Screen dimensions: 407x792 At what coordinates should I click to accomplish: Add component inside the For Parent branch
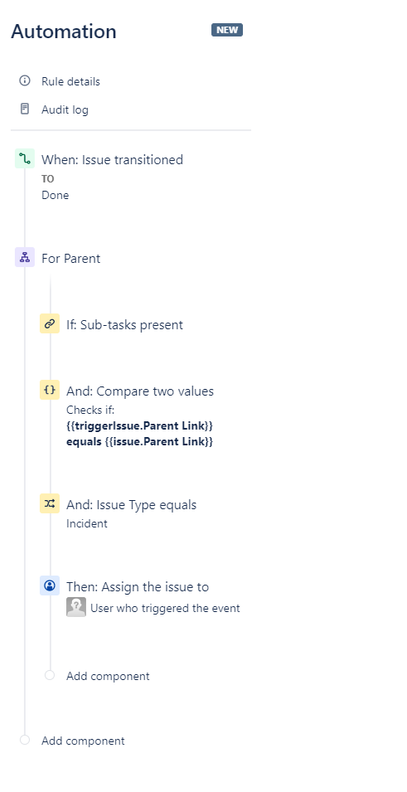pyautogui.click(x=108, y=676)
